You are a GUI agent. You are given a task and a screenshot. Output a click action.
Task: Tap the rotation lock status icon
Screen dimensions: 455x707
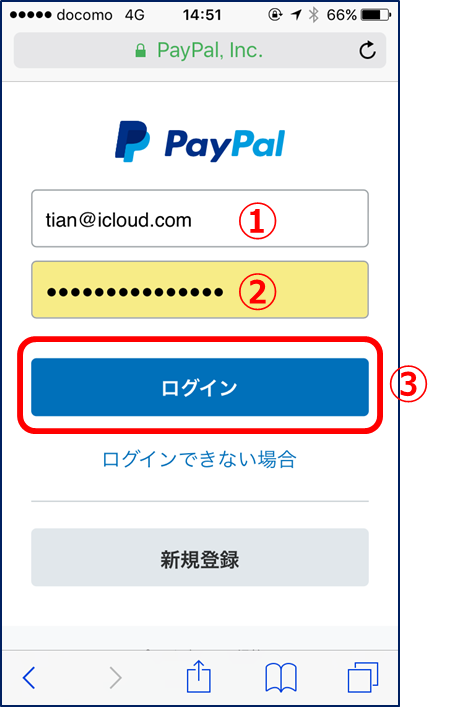(x=275, y=15)
